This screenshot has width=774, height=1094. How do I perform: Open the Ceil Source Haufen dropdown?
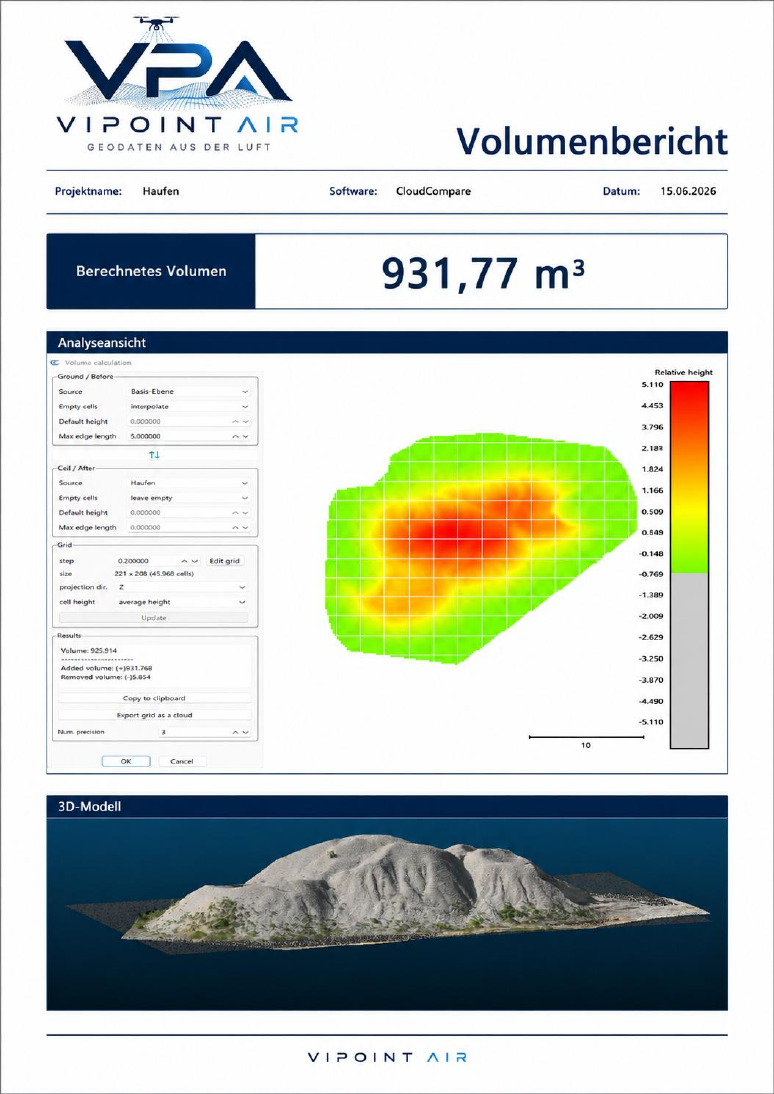tap(189, 483)
